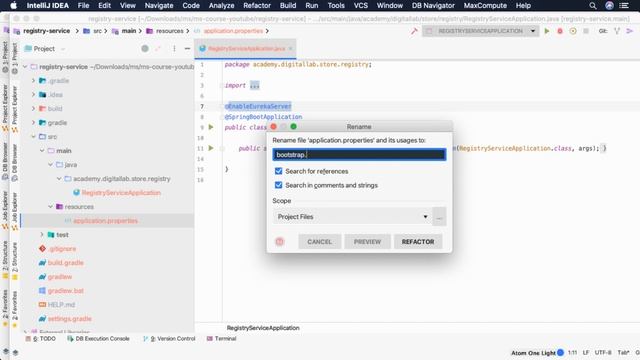Select the .gitignore file
Image resolution: width=640 pixels, height=360 pixels.
tap(62, 249)
